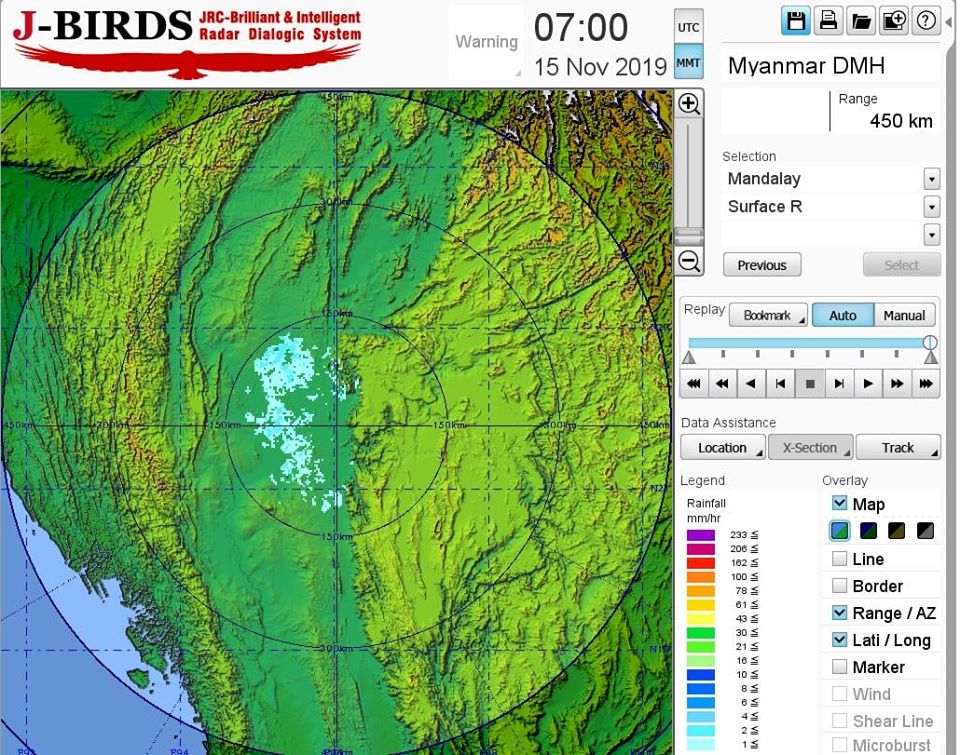Click the Location data assistance button
Screen dimensions: 960x755
[x=723, y=448]
